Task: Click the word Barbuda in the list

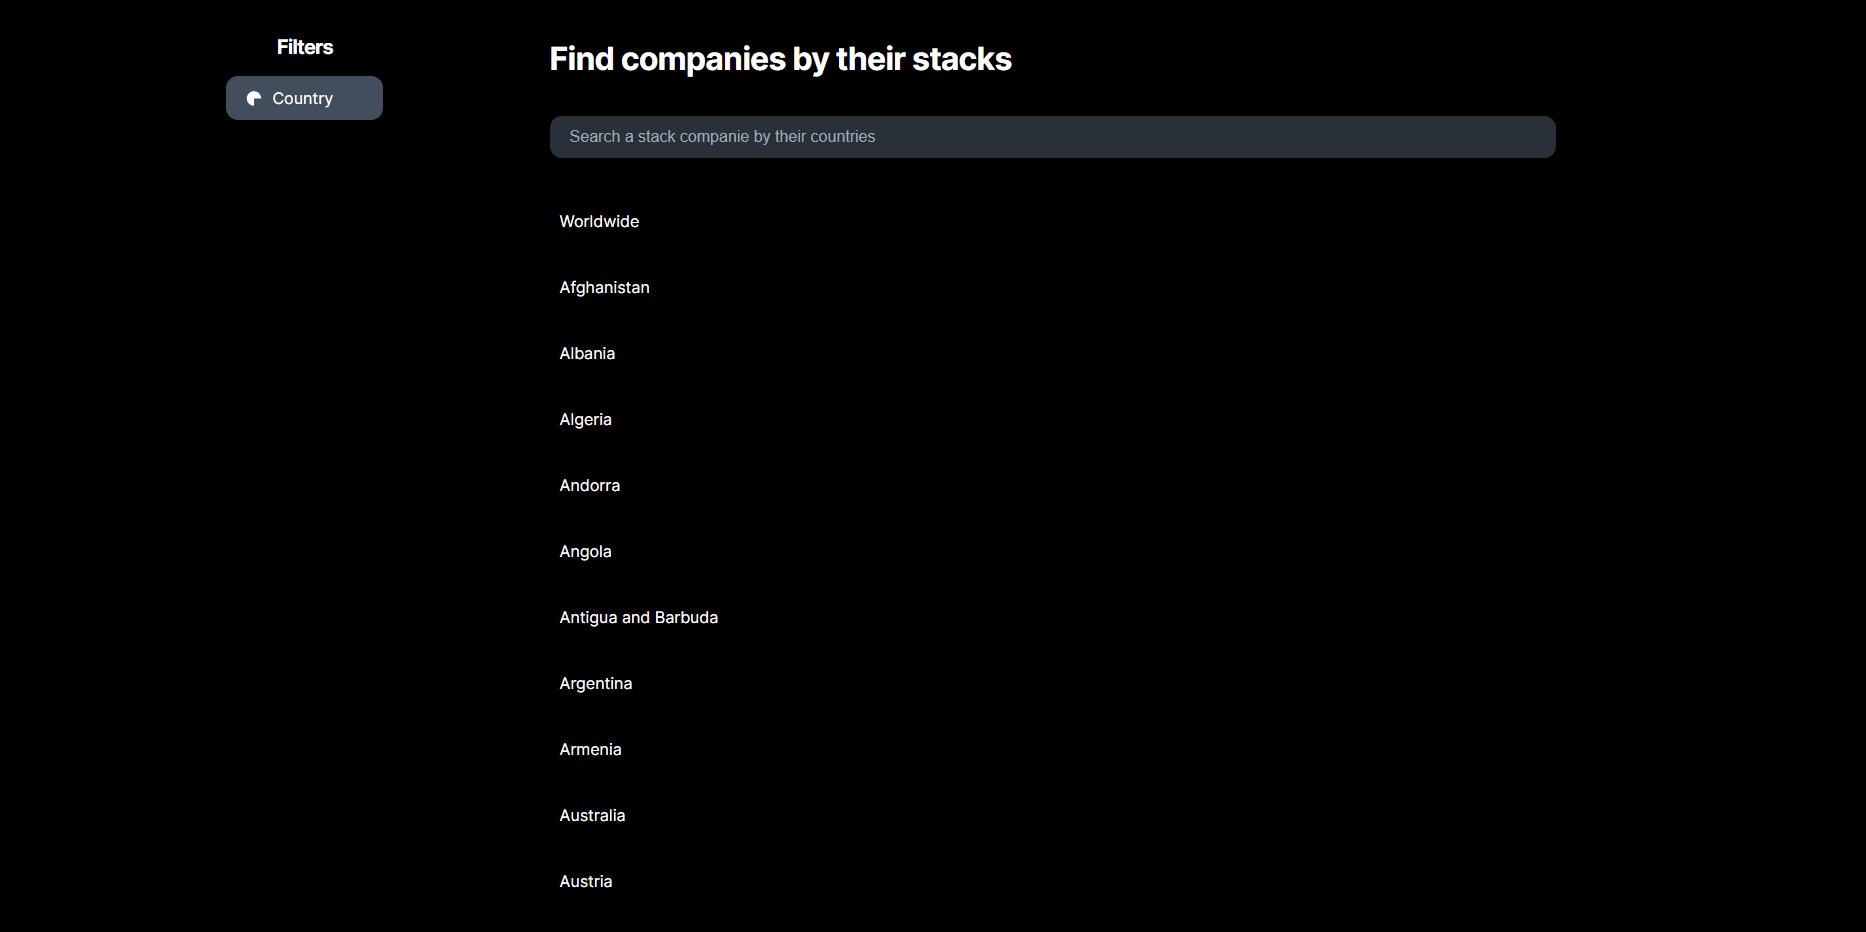Action: click(x=686, y=618)
